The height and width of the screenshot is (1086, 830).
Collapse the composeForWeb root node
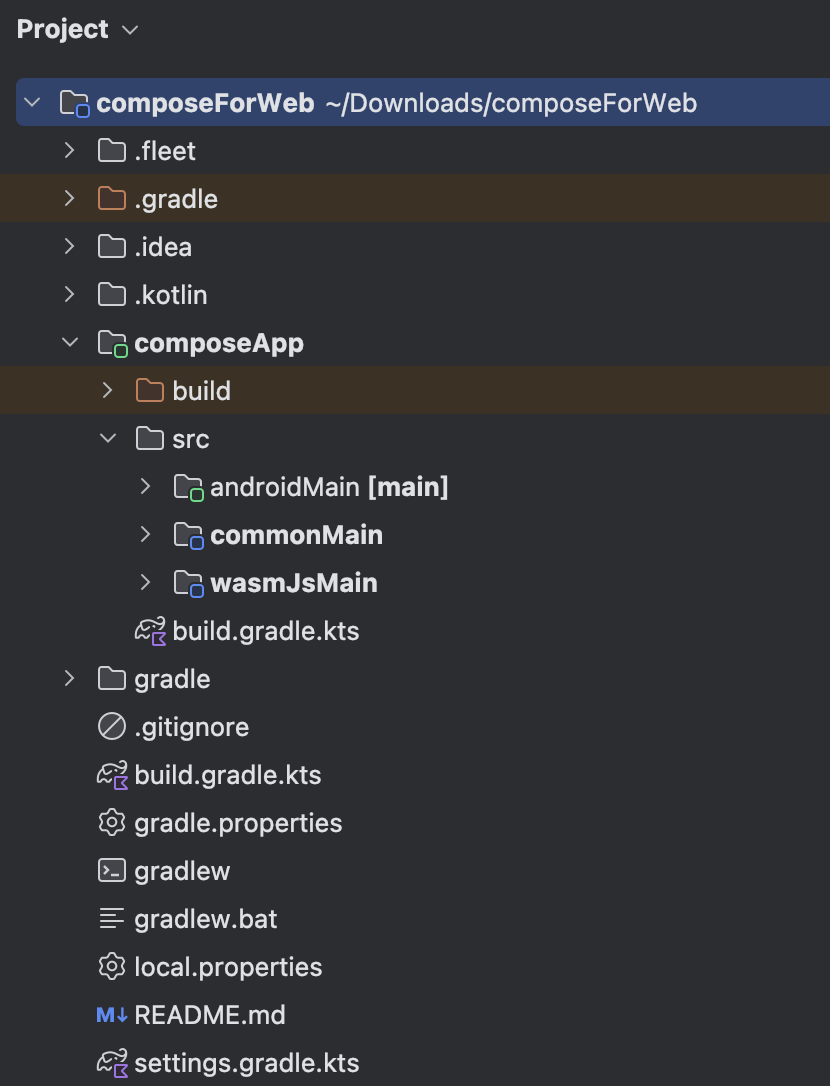pyautogui.click(x=32, y=103)
